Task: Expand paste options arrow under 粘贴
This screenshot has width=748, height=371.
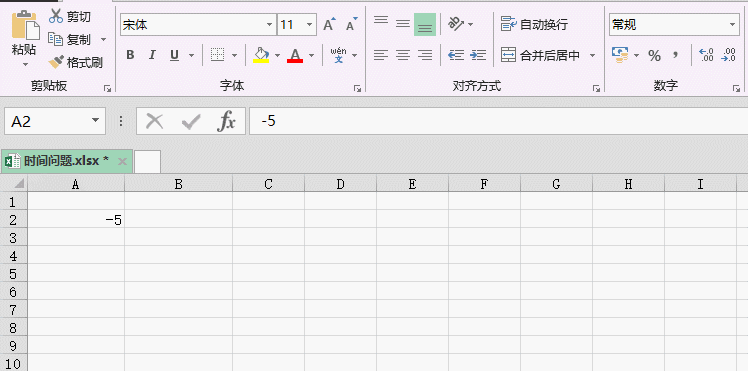Action: tap(25, 64)
